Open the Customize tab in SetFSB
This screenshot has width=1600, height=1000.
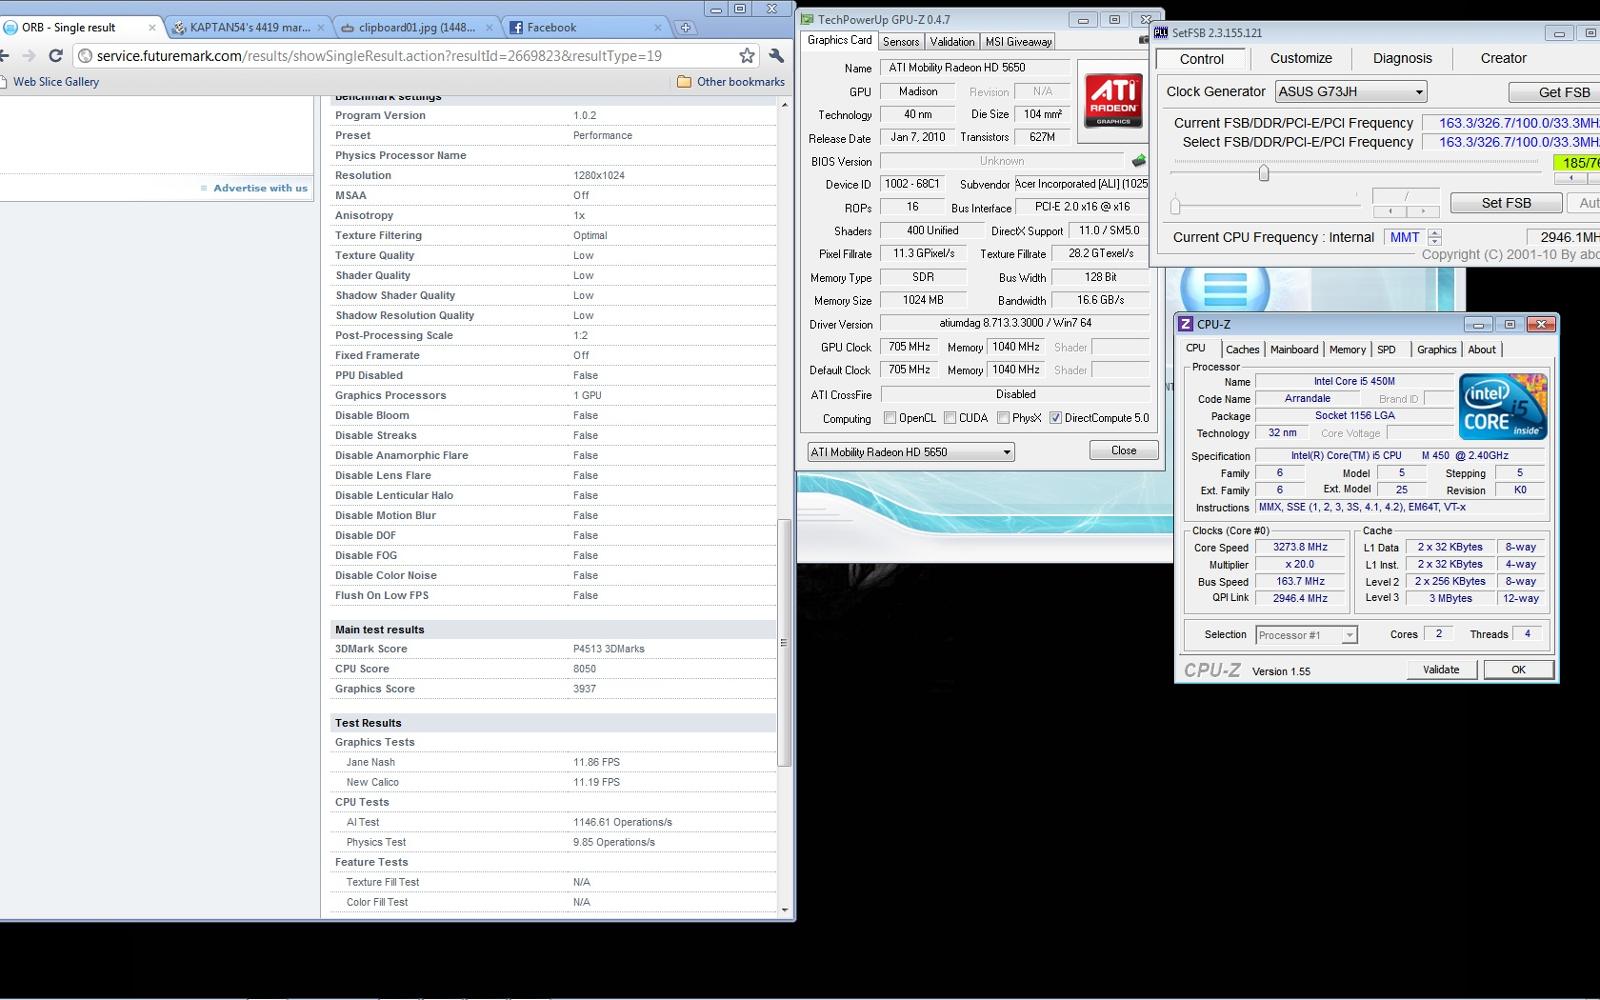(x=1301, y=59)
